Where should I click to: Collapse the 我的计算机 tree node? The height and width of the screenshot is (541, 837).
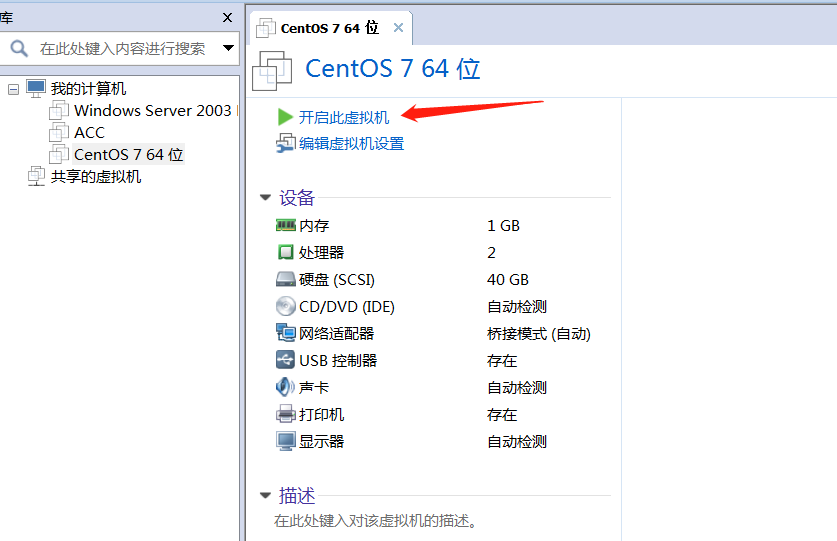(x=13, y=89)
